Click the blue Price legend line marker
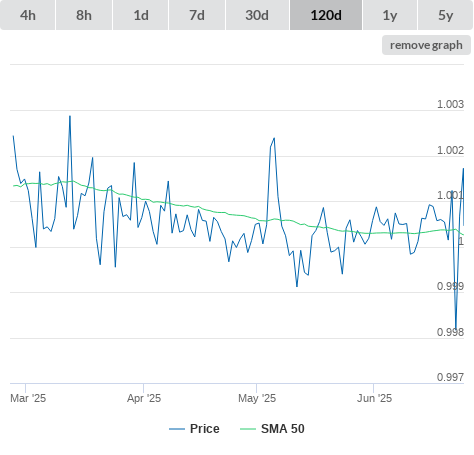Image resolution: width=474 pixels, height=455 pixels. [177, 429]
